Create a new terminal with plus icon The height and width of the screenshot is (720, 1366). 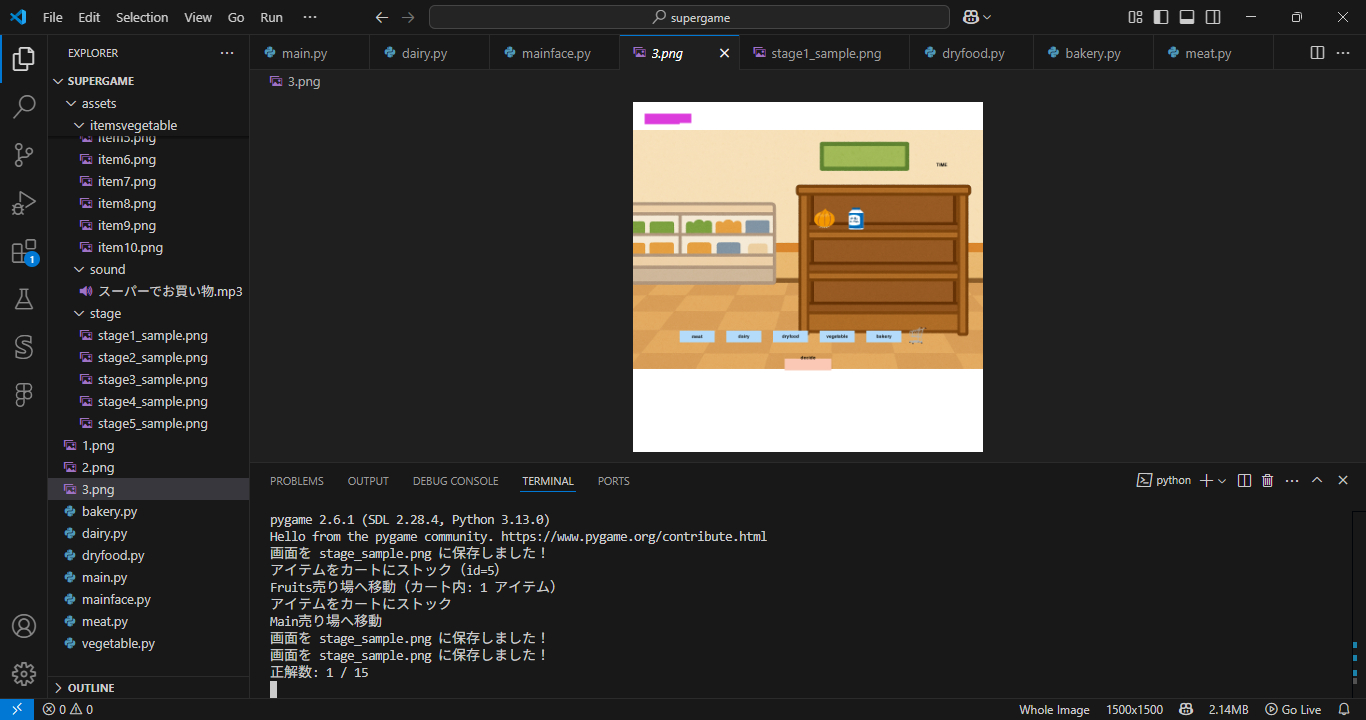point(1206,481)
